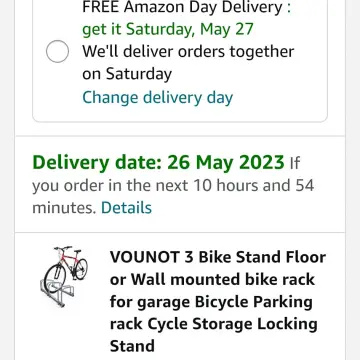This screenshot has height=360, width=360.
Task: Click the or Wall mounted bike rack title line
Action: pyautogui.click(x=212, y=279)
